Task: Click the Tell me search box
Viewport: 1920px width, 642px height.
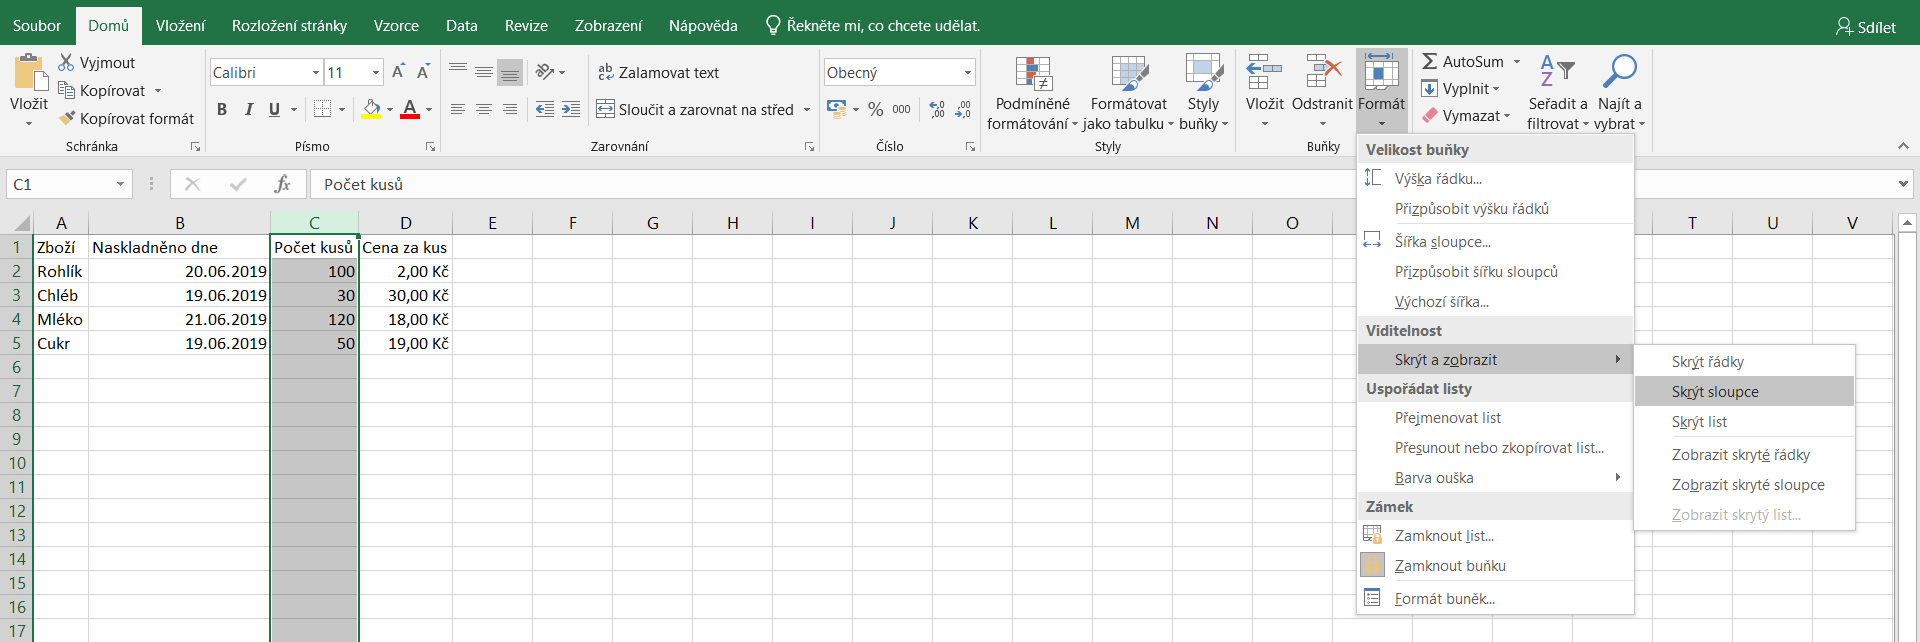Action: tap(873, 25)
